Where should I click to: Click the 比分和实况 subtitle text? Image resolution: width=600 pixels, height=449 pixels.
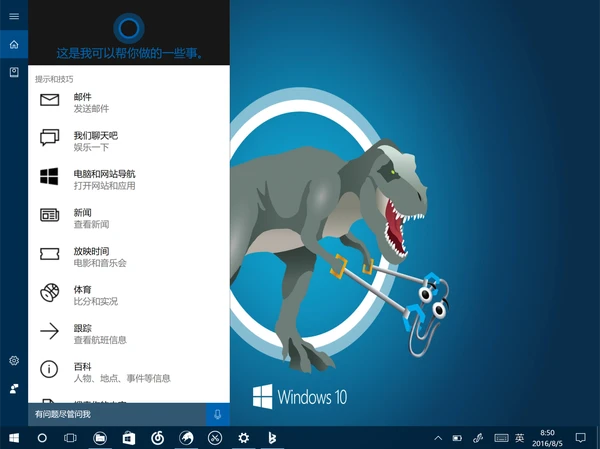click(x=96, y=302)
